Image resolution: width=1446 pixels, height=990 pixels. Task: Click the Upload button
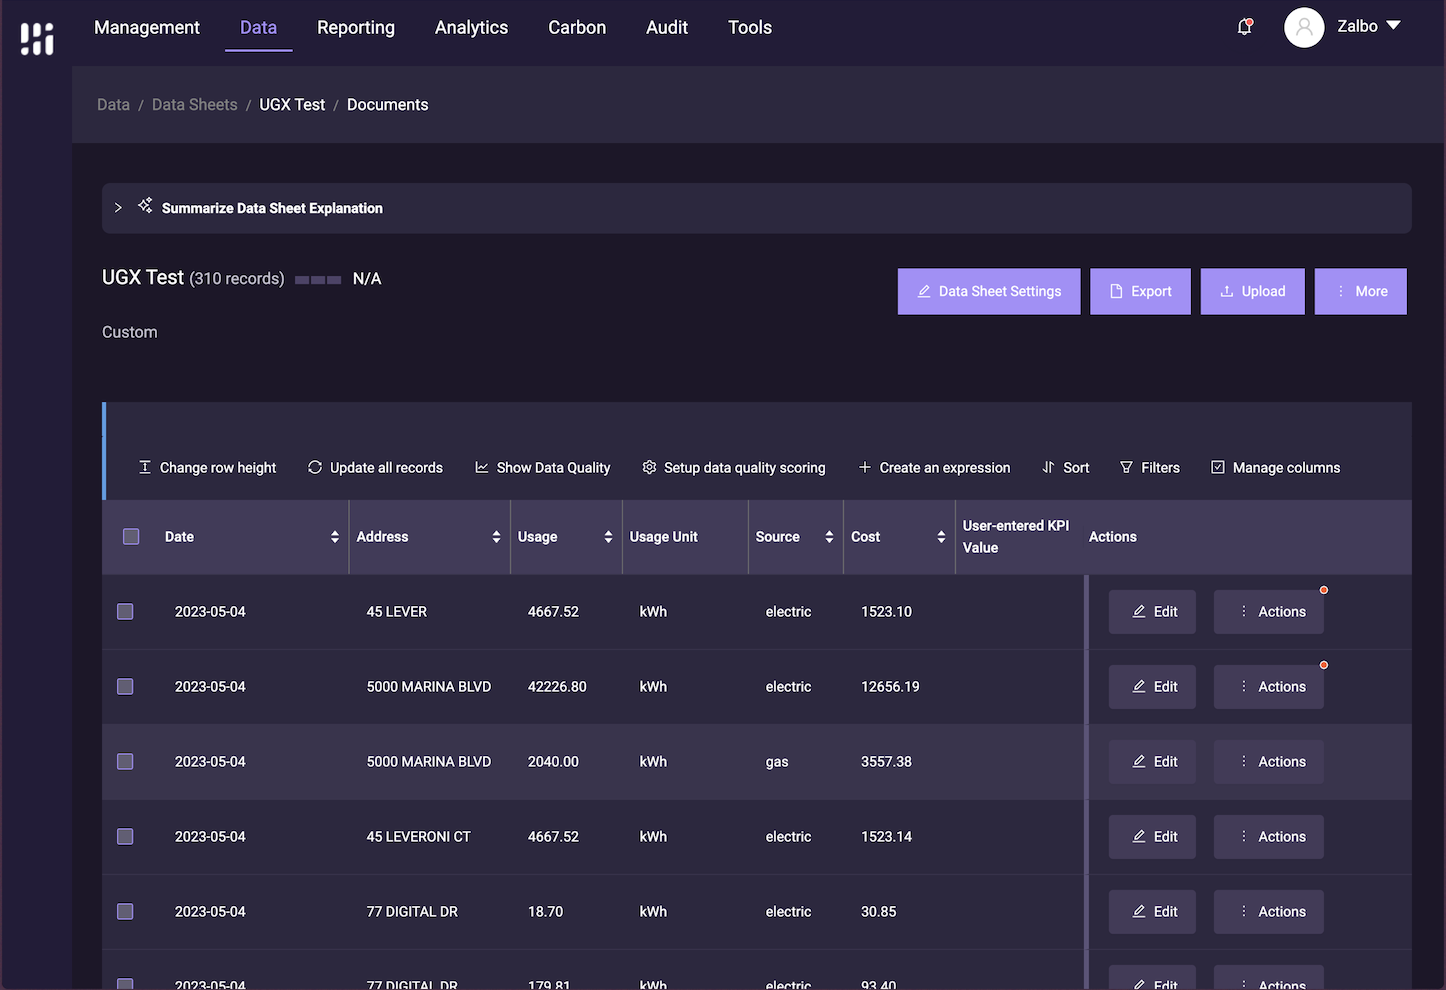pyautogui.click(x=1252, y=291)
